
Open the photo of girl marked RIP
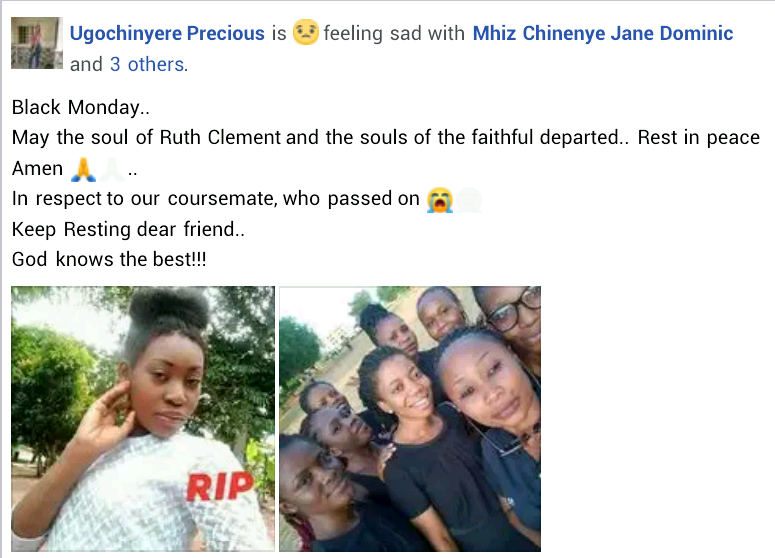[143, 419]
